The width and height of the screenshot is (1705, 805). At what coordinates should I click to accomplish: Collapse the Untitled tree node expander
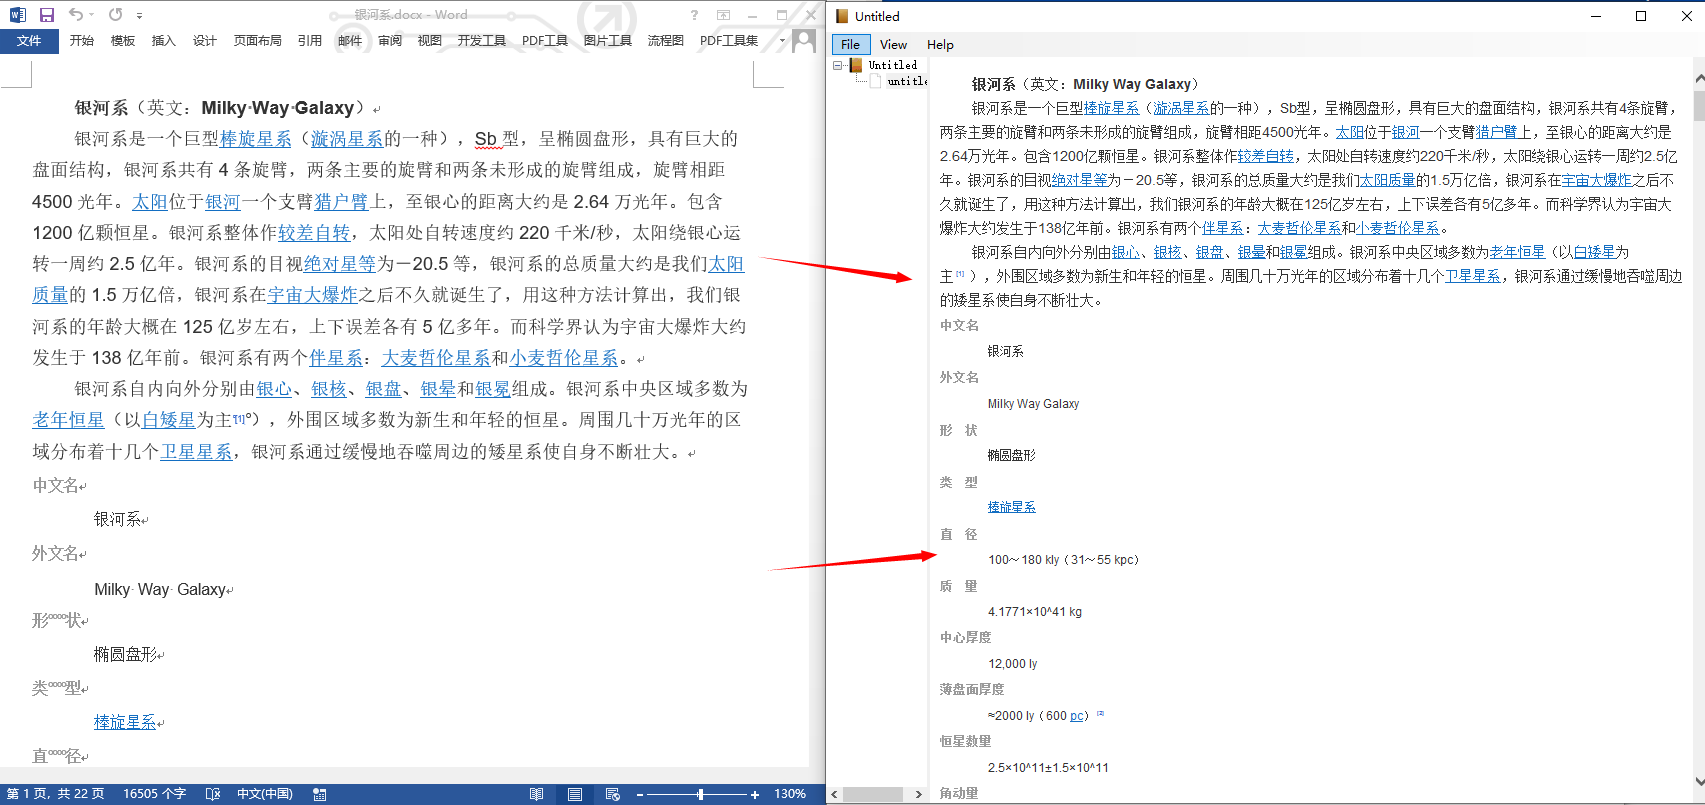[838, 65]
